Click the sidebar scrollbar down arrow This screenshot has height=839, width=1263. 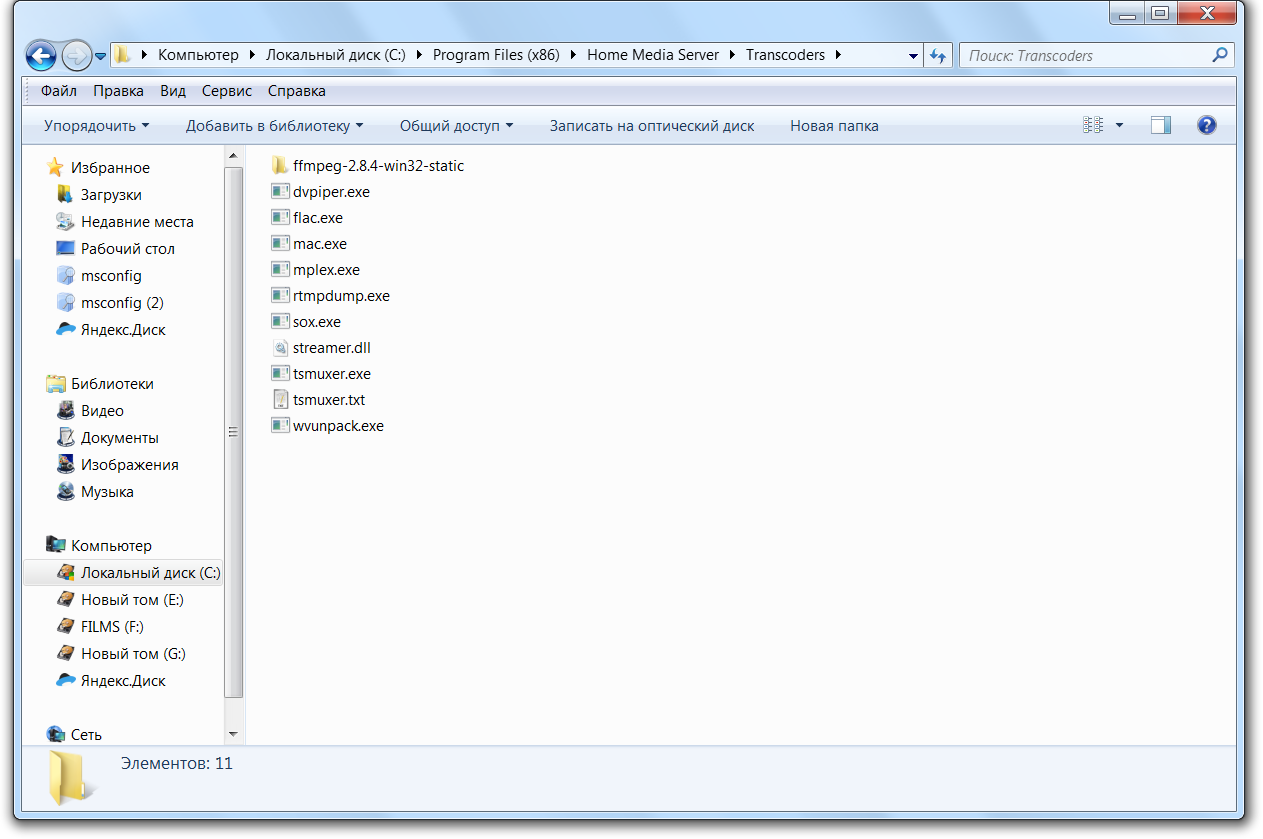[234, 734]
